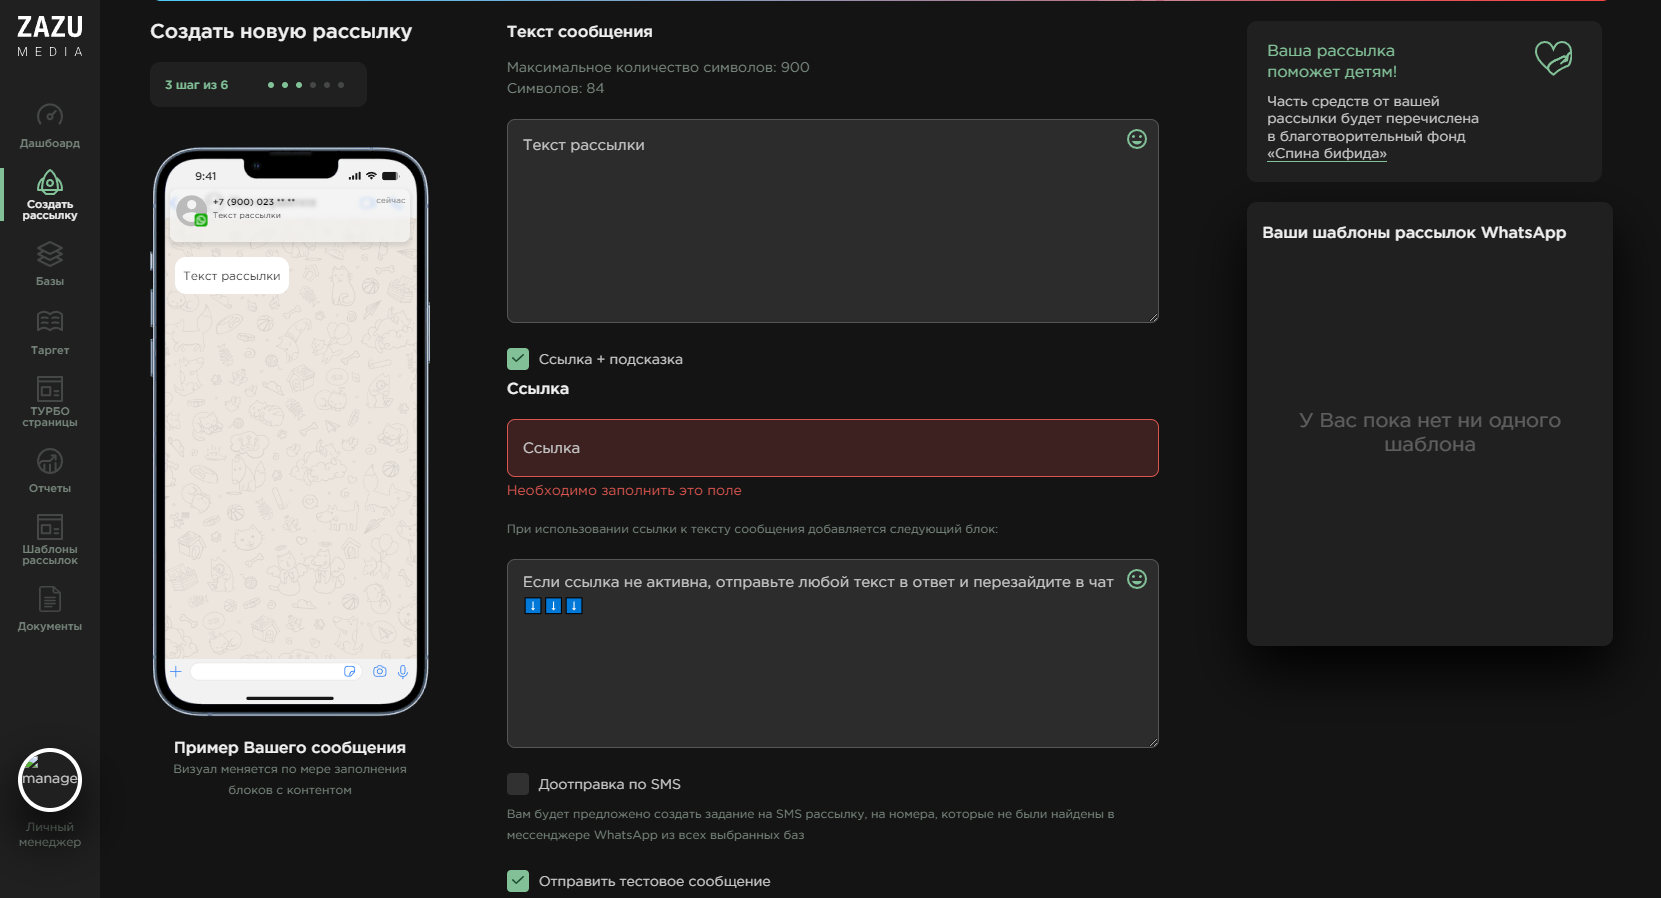Open the ТУРБО страницы icon
Viewport: 1661px width, 898px height.
pos(50,388)
